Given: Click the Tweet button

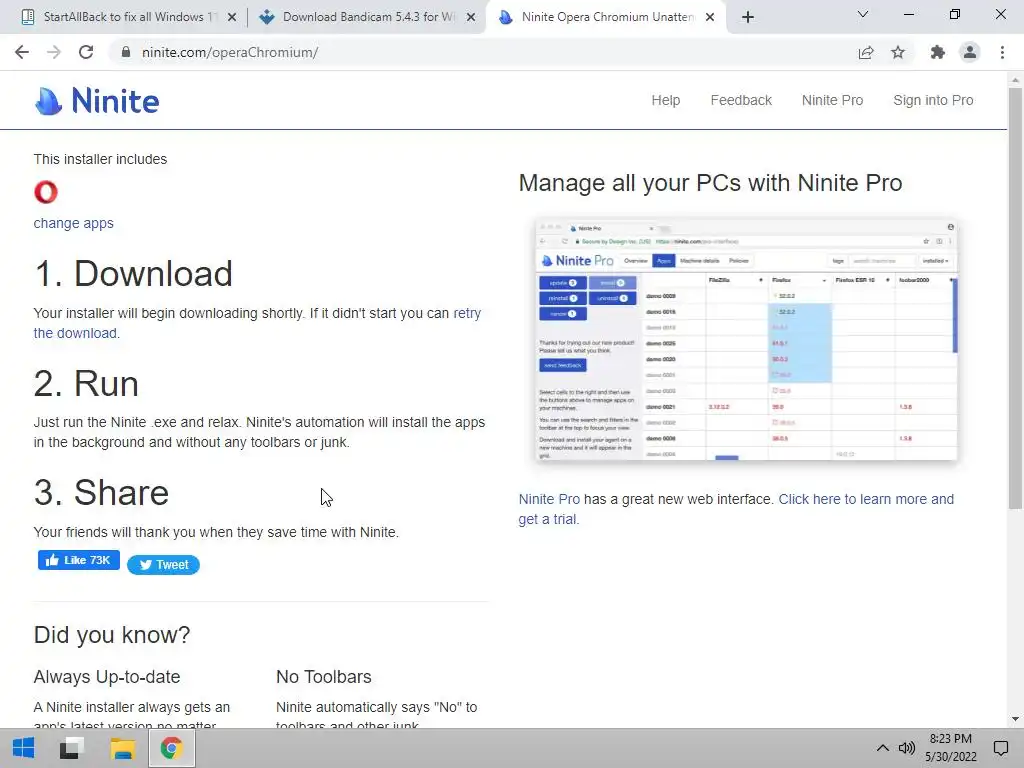Looking at the screenshot, I should point(163,565).
